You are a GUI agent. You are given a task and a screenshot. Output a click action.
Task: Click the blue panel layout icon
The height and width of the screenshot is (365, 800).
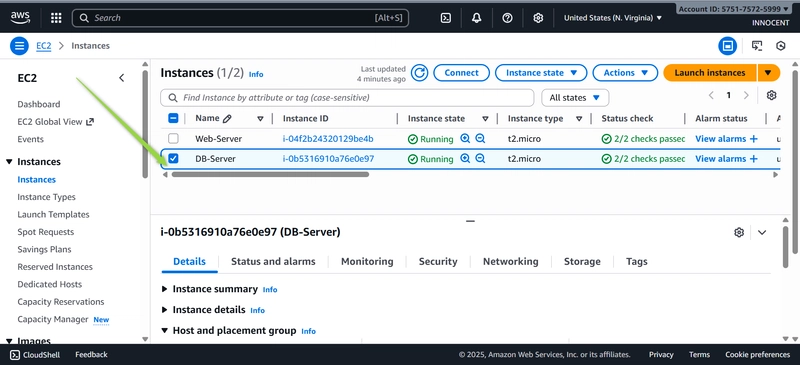728,46
